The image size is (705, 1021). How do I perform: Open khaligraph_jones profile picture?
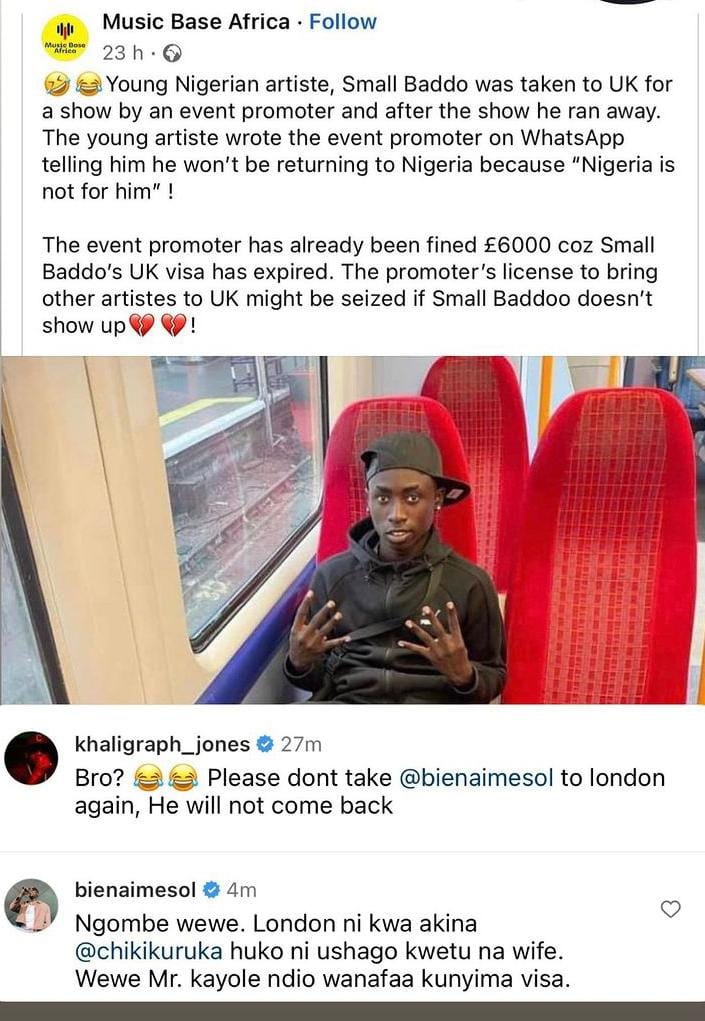coord(31,758)
